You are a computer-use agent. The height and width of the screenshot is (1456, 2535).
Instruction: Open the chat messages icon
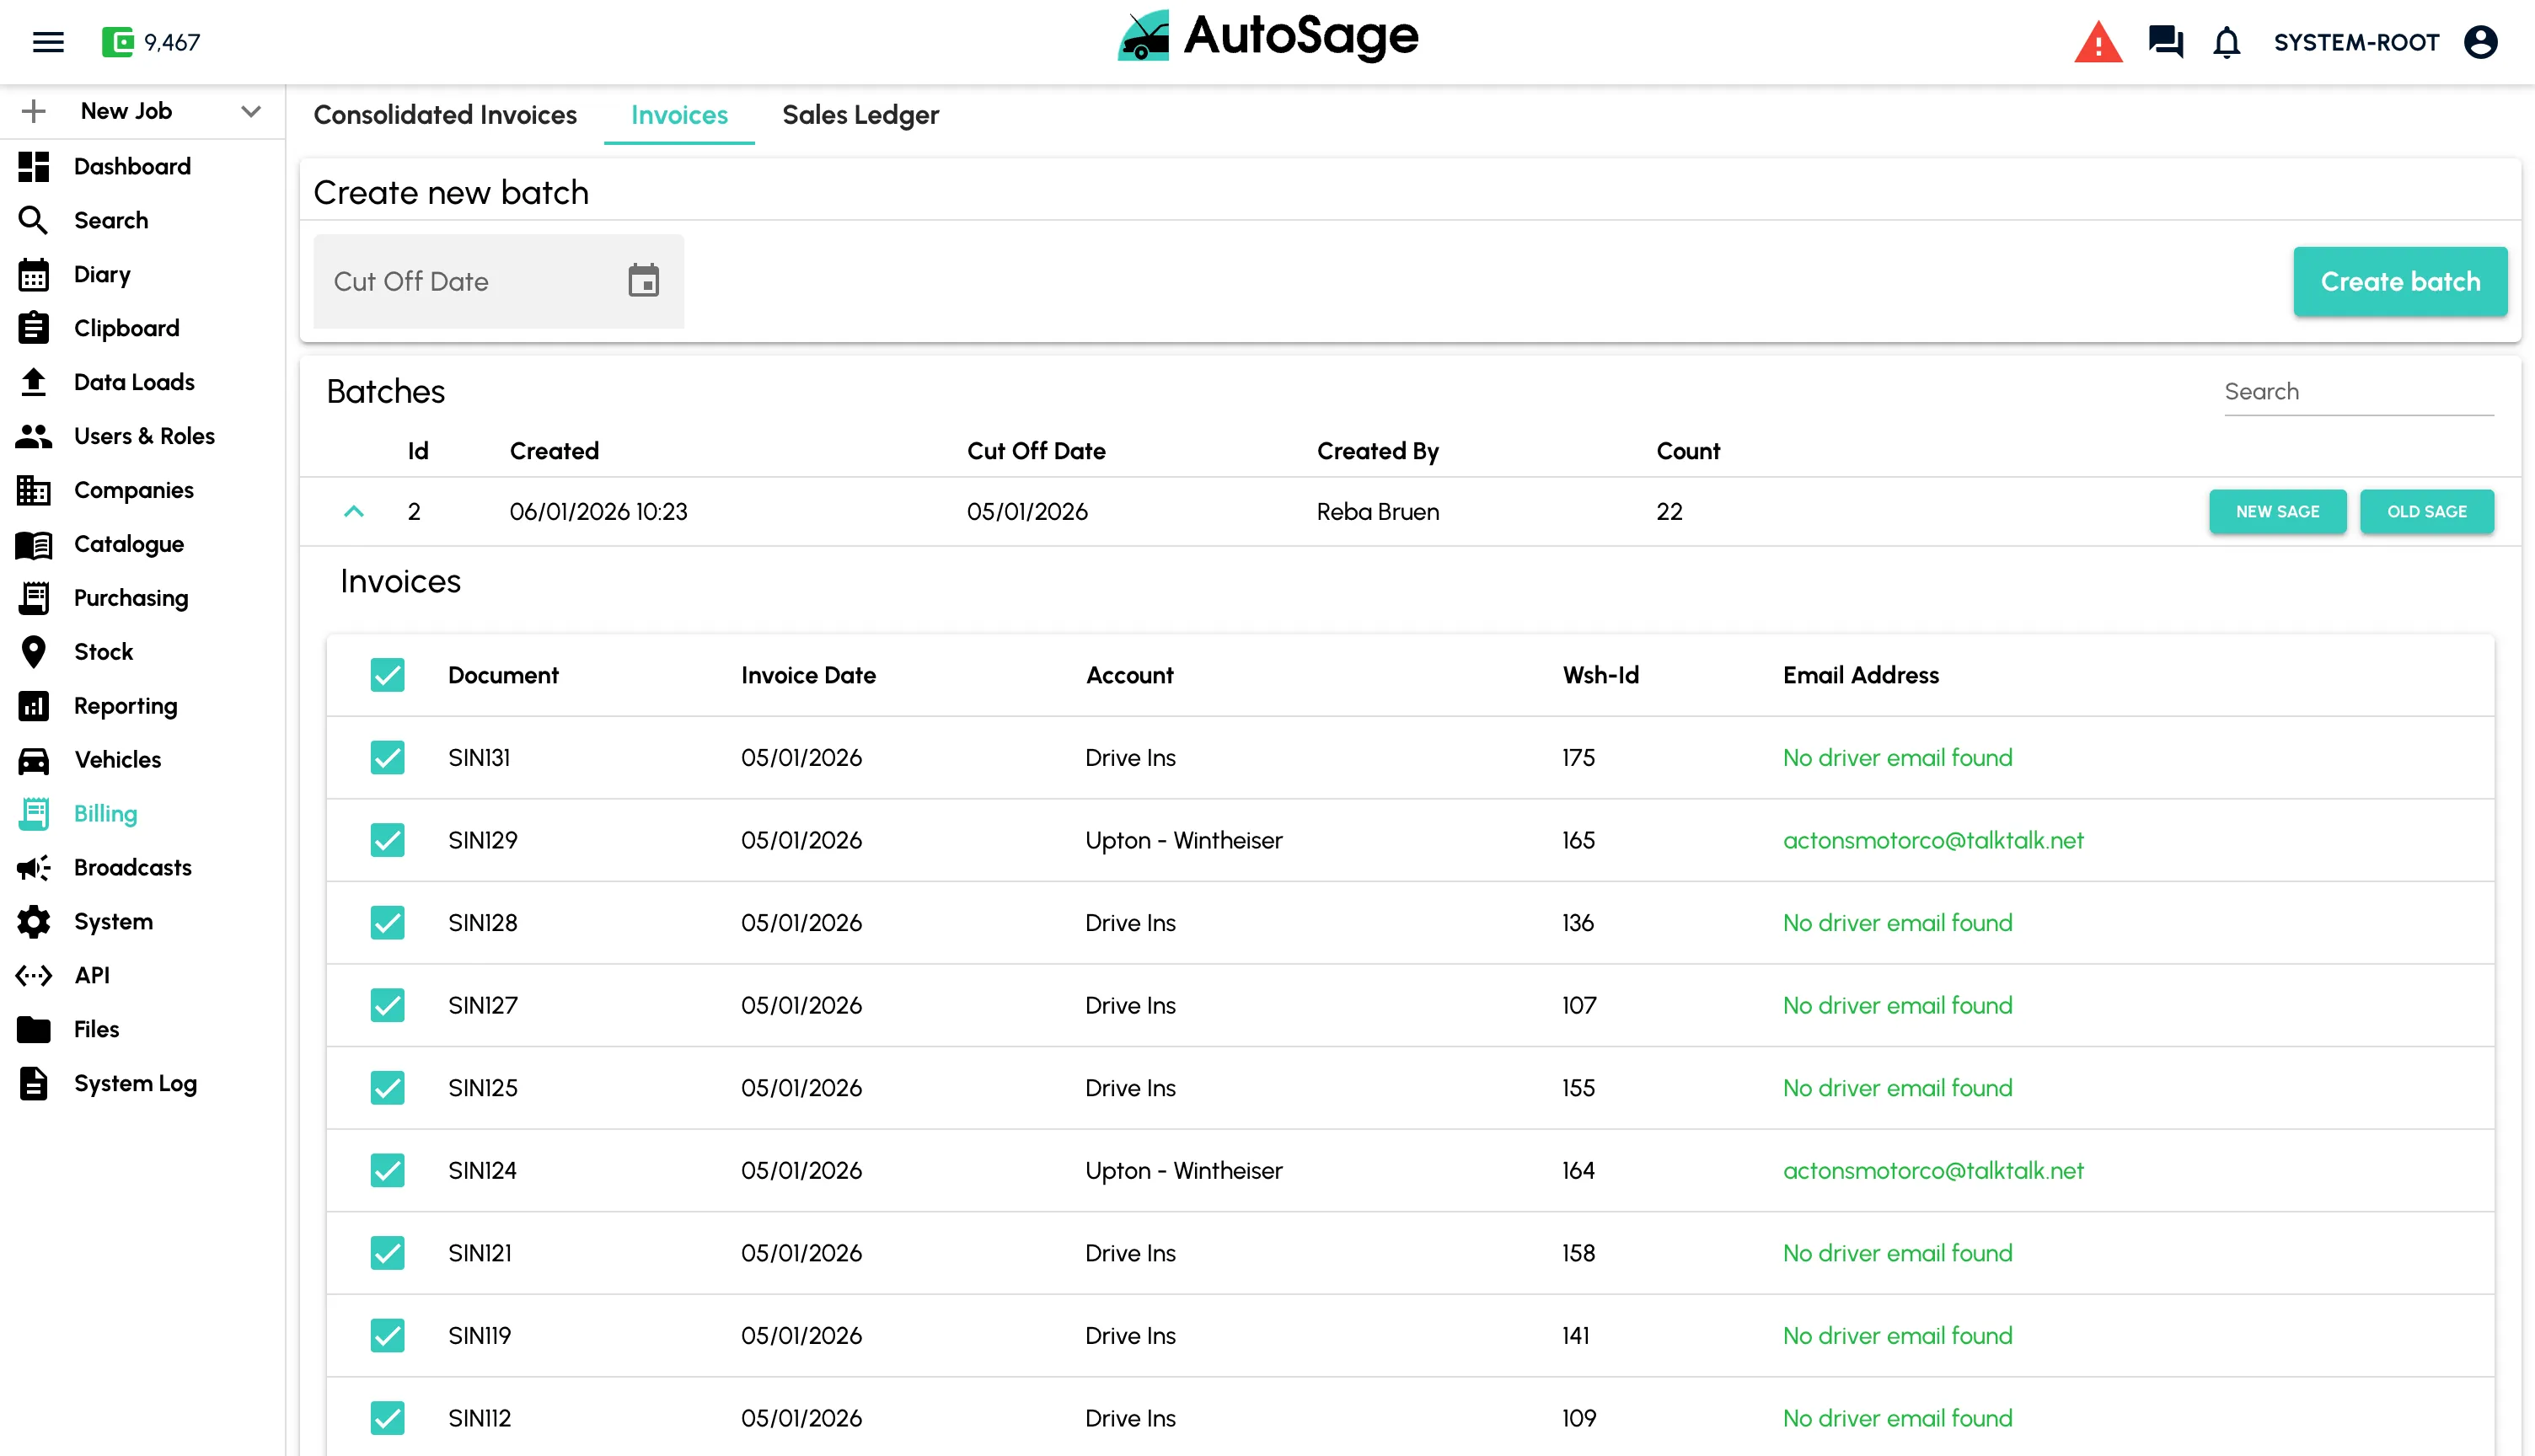pyautogui.click(x=2165, y=42)
